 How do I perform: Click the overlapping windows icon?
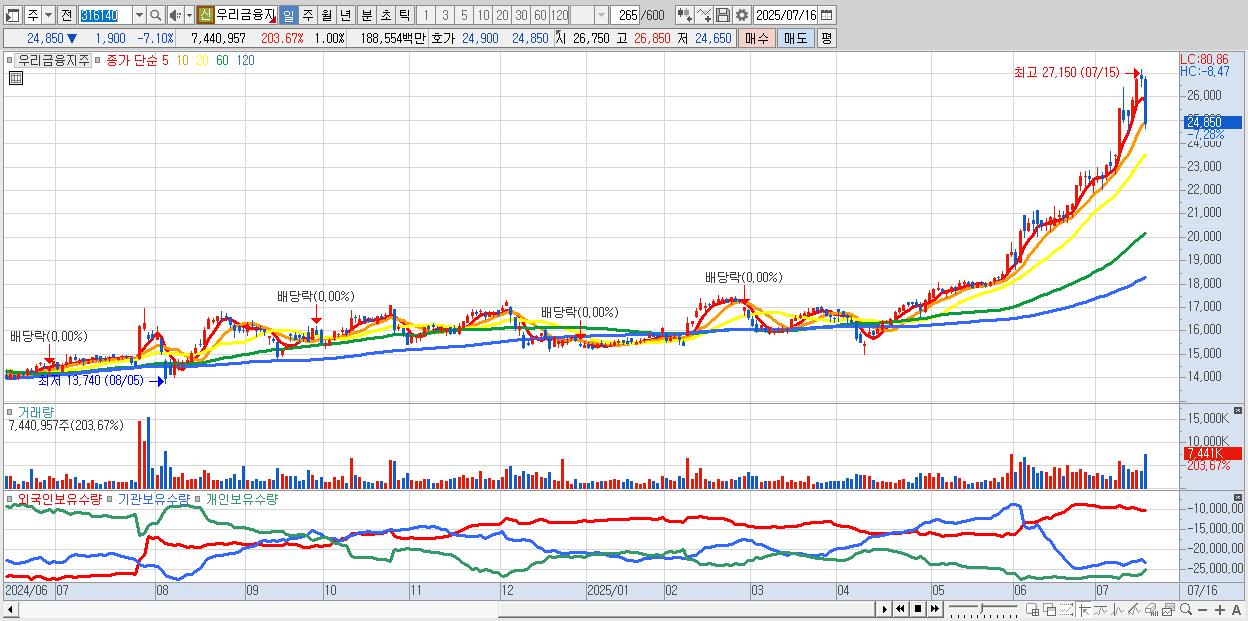1050,609
